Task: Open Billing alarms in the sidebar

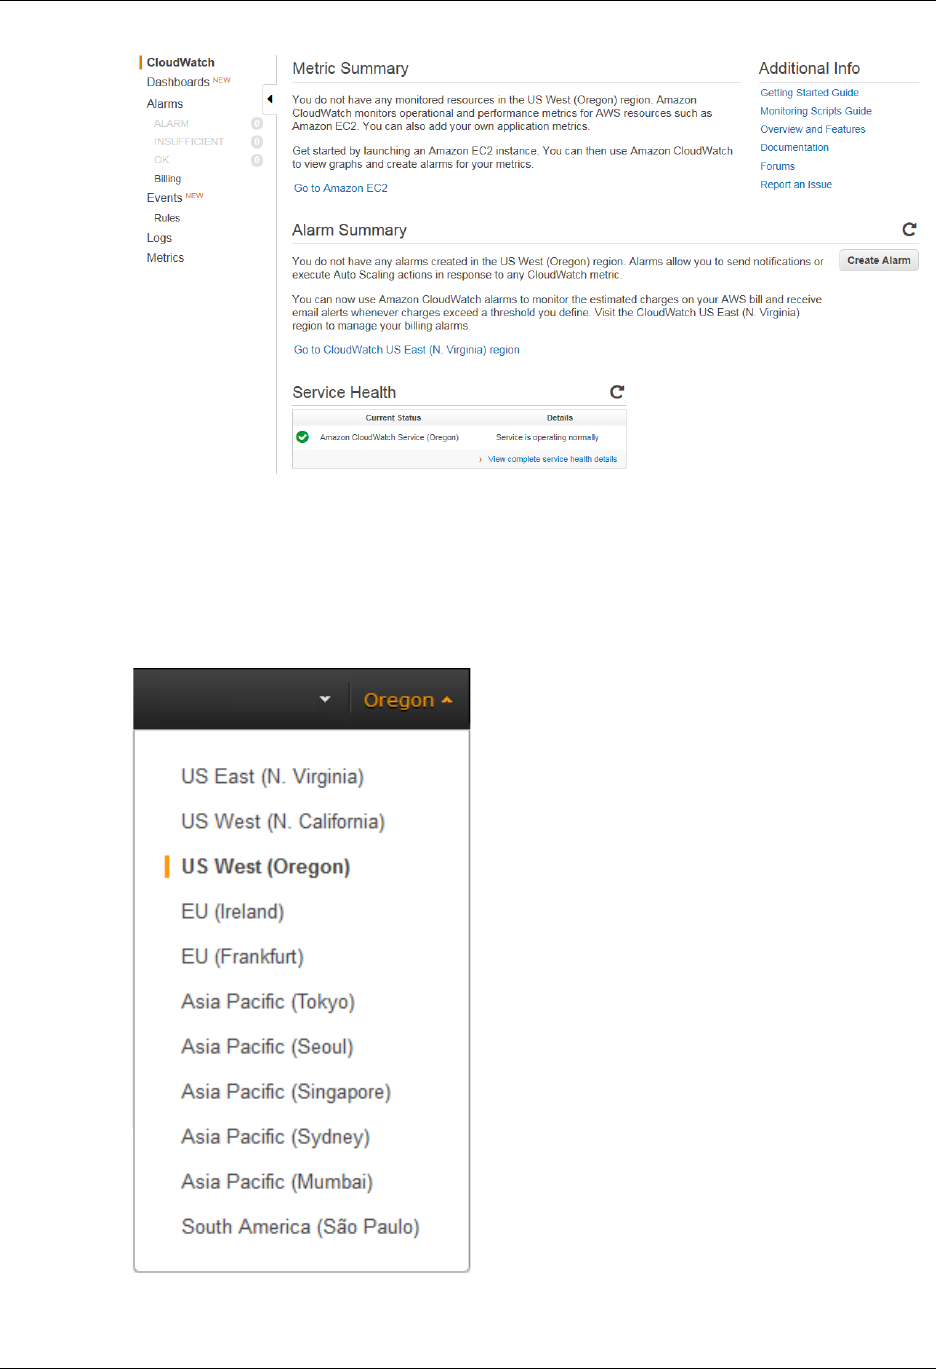Action: pos(168,179)
